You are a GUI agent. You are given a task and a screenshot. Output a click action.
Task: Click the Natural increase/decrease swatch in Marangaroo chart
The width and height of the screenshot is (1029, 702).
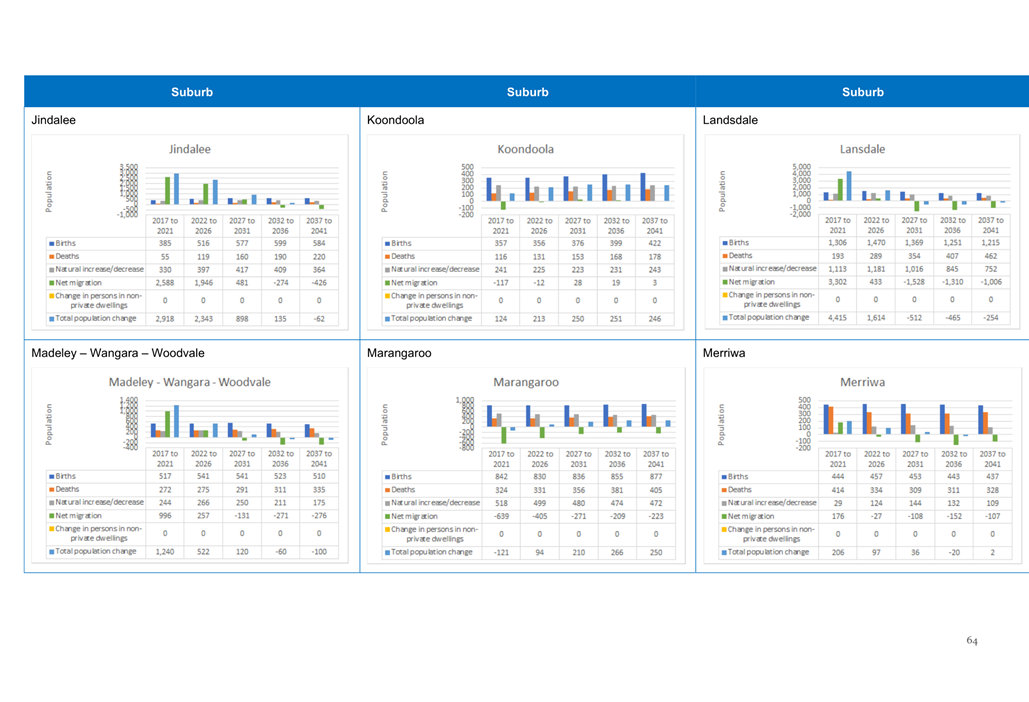(386, 503)
